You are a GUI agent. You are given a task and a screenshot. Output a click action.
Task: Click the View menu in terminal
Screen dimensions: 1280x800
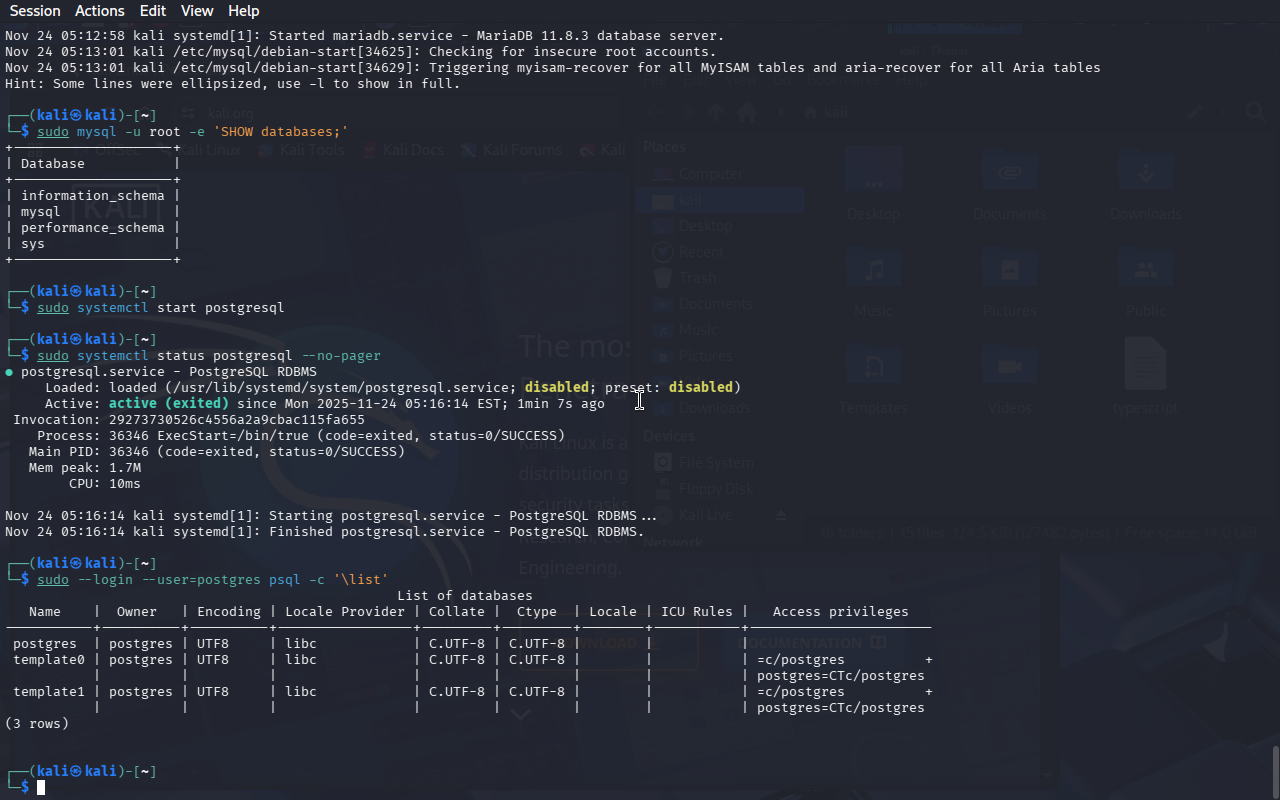point(197,11)
